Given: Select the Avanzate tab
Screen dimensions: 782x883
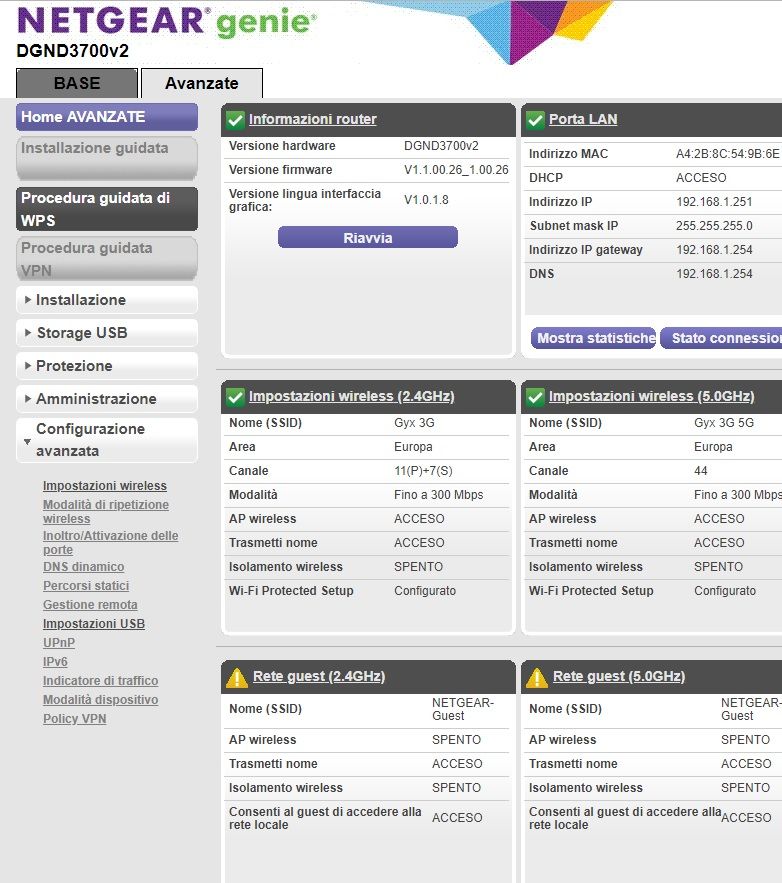Looking at the screenshot, I should [201, 83].
